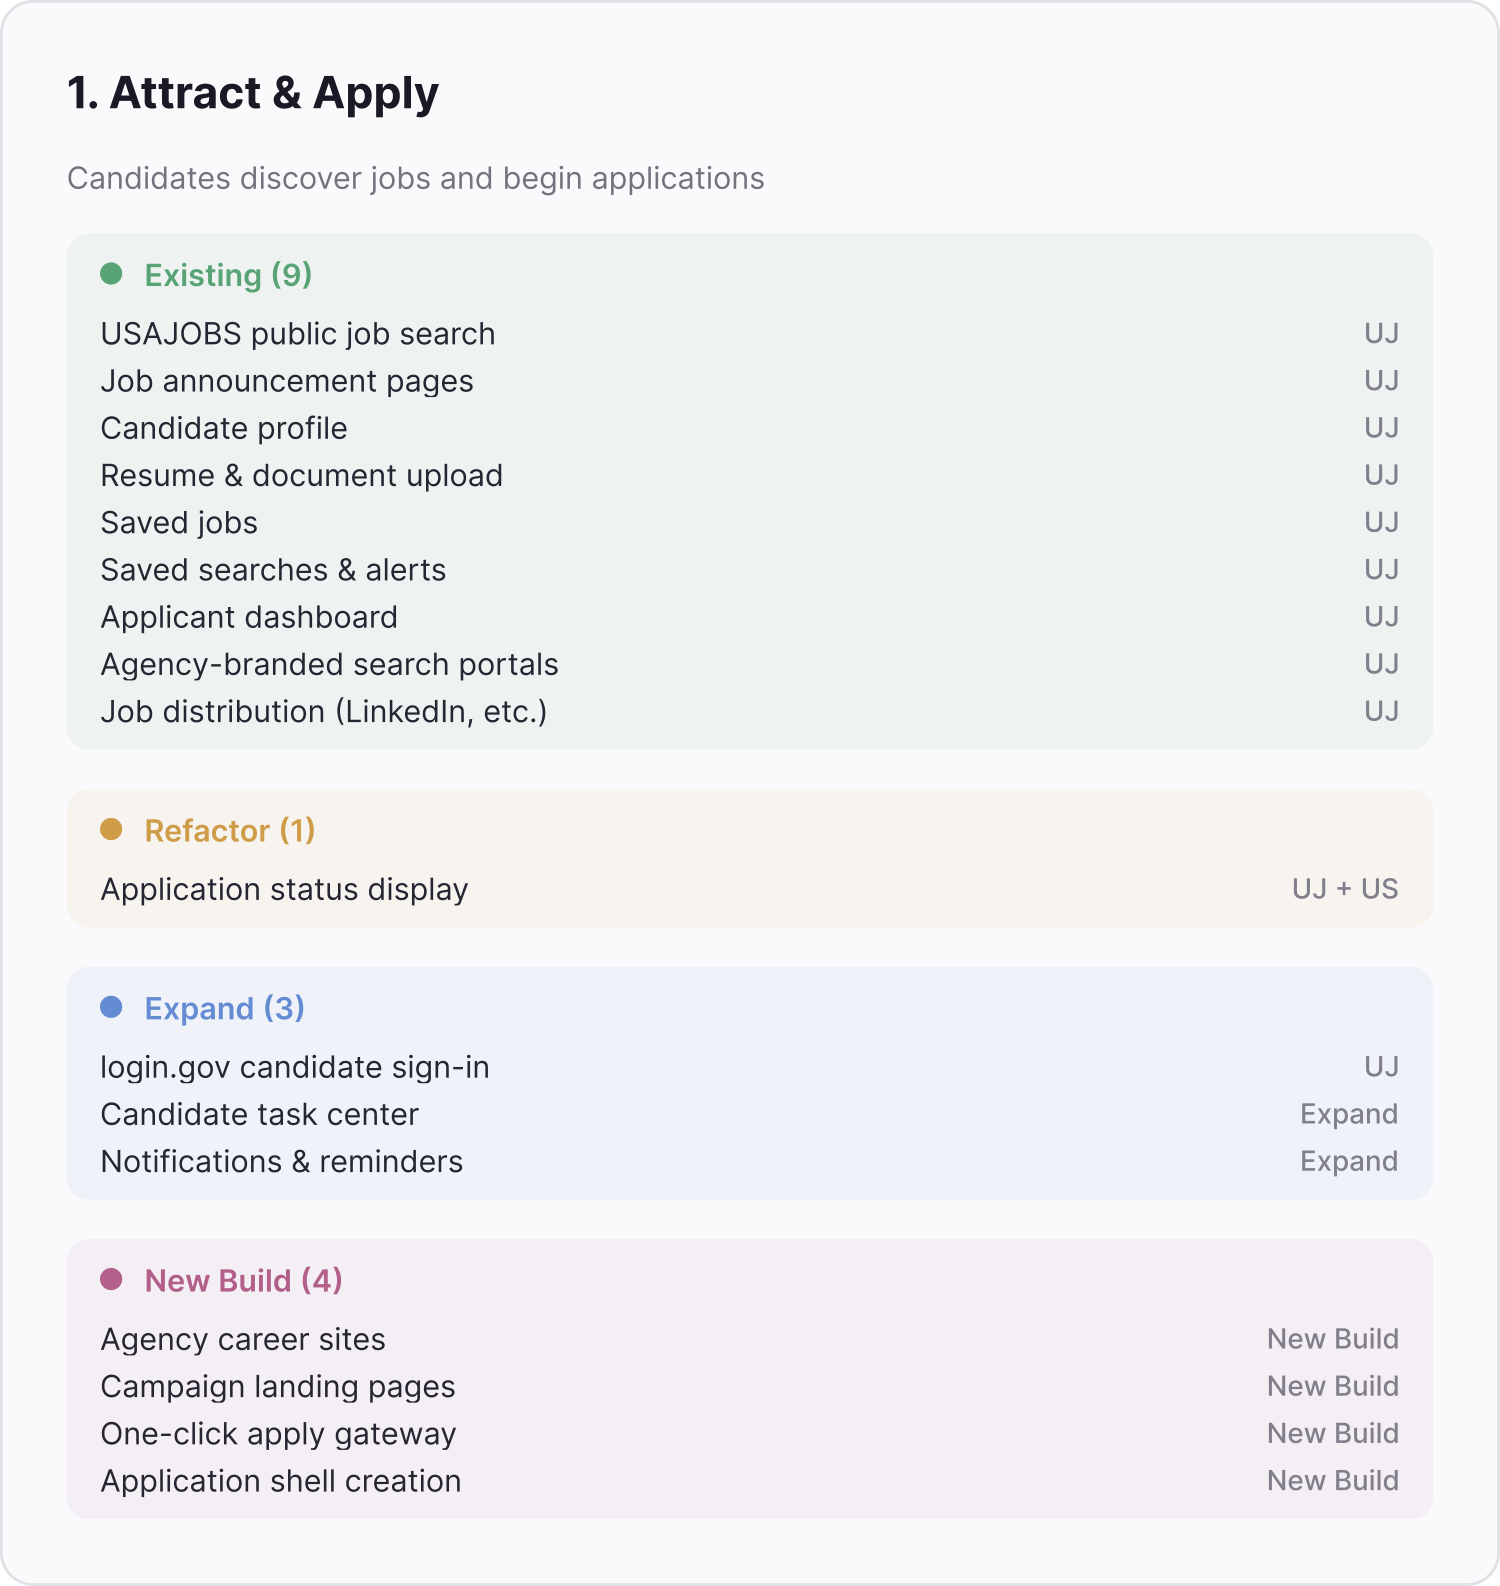The height and width of the screenshot is (1586, 1500).
Task: Select the "Existing (9)" group heading
Action: tap(228, 275)
